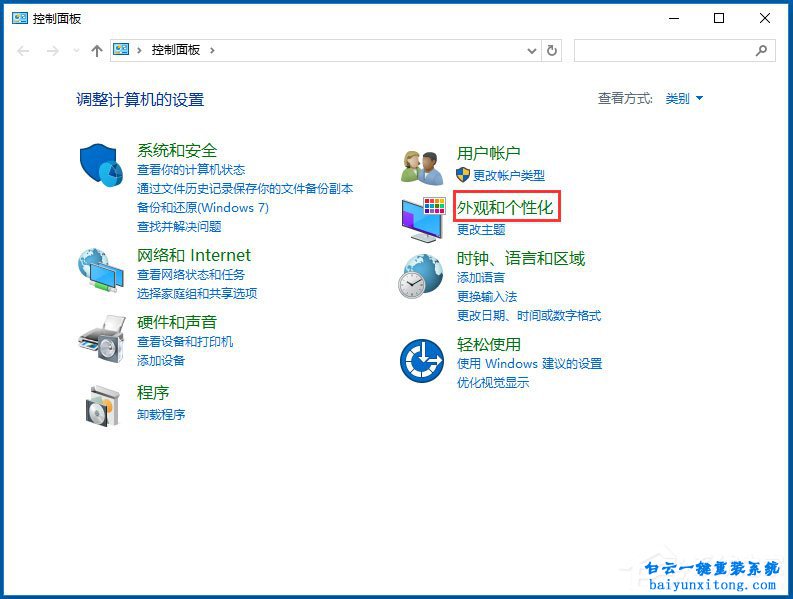Click the Clock, Language and Region globe-clock icon
Screen dimensions: 793x599
tap(421, 276)
